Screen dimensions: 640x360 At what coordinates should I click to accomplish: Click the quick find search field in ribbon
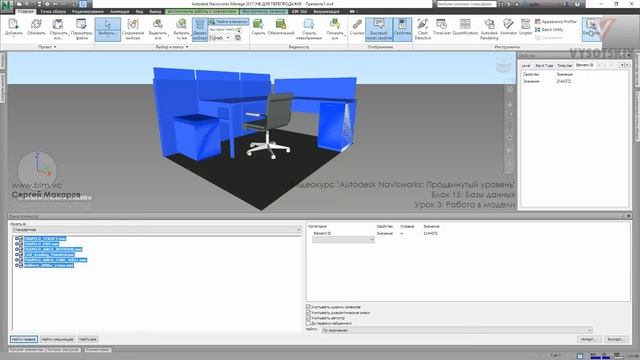point(225,30)
